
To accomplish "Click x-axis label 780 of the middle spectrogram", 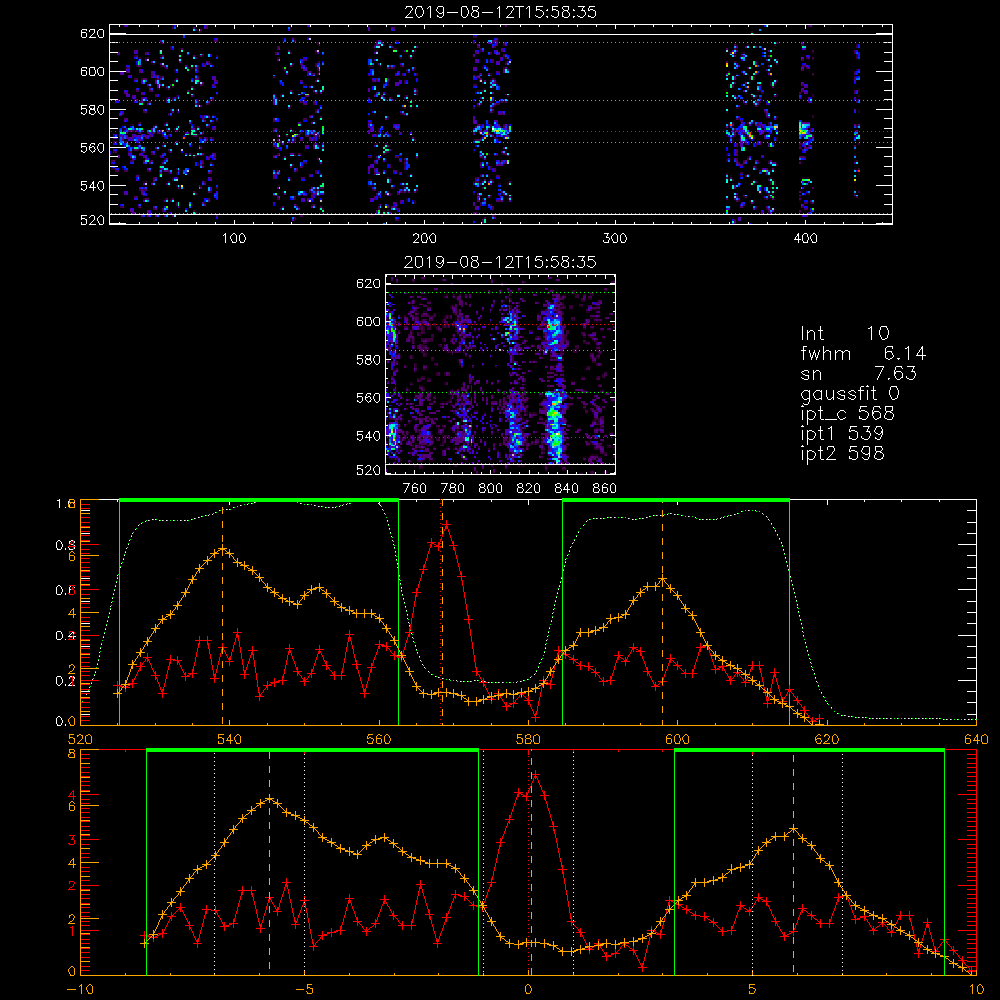I will coord(452,489).
